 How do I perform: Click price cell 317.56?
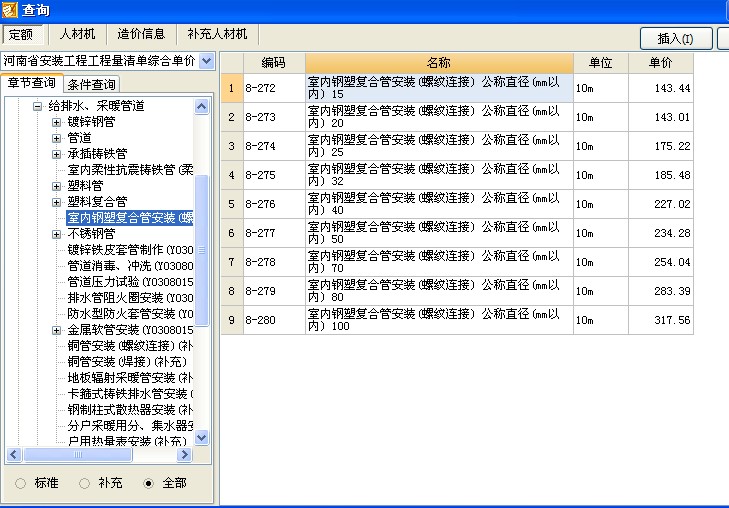point(661,320)
